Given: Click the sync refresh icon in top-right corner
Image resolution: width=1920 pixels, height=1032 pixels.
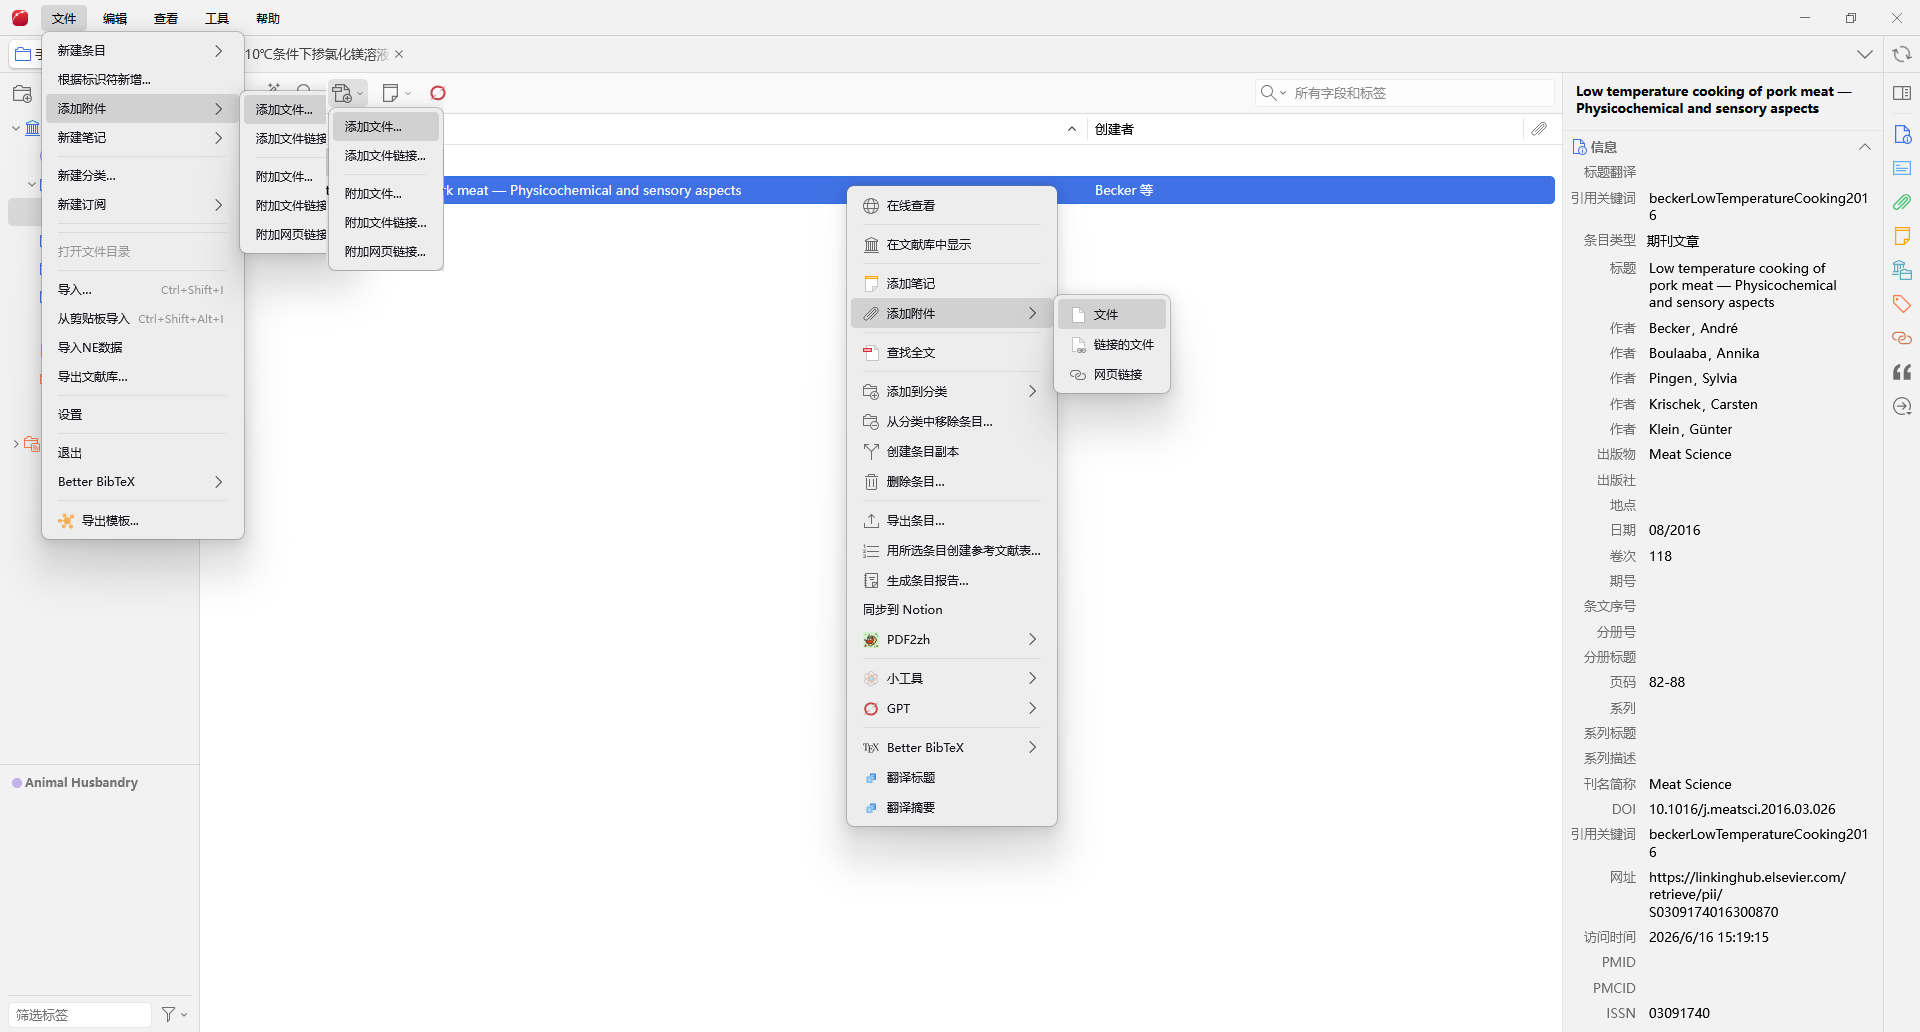Looking at the screenshot, I should click(x=1901, y=54).
